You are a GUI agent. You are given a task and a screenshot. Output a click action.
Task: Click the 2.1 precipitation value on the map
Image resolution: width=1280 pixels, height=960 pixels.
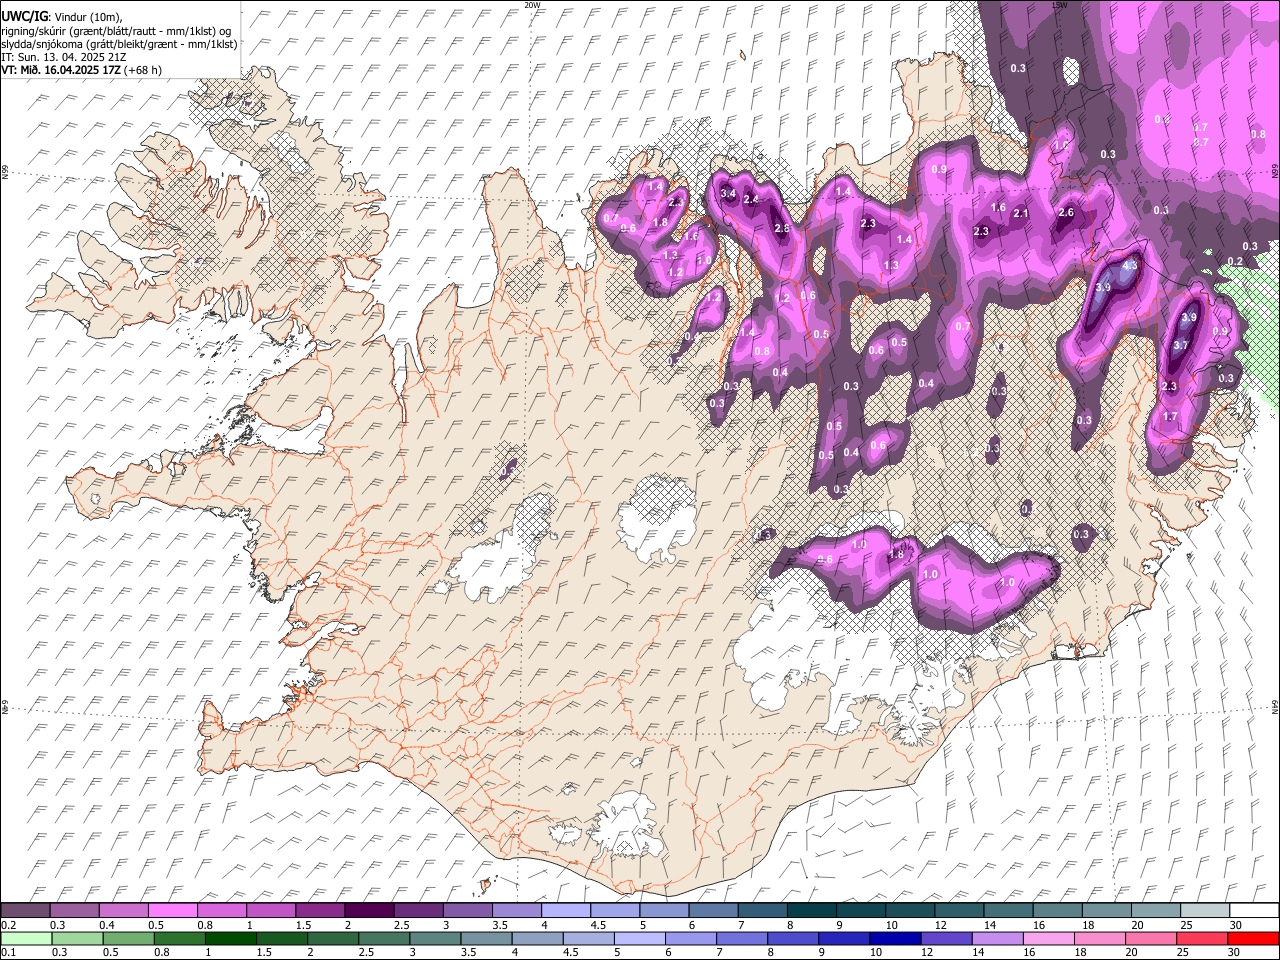(x=1021, y=214)
